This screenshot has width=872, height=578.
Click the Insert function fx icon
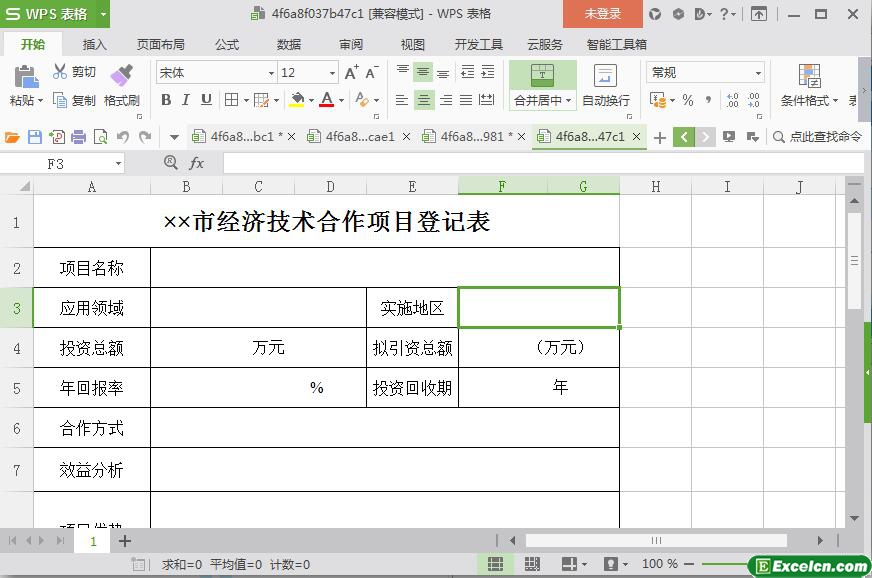point(196,163)
